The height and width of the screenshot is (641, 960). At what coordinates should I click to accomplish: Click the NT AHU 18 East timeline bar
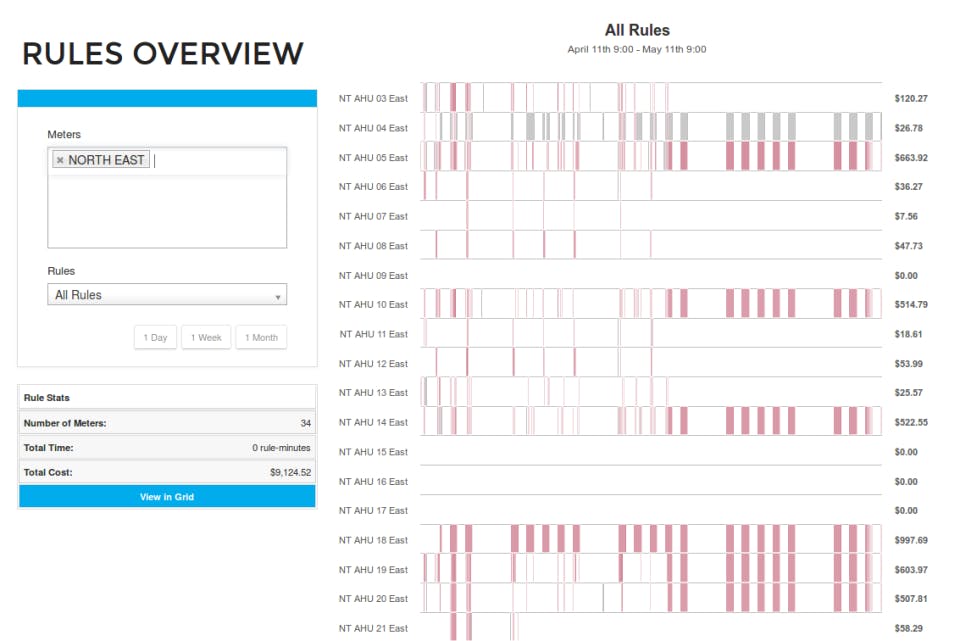pyautogui.click(x=651, y=539)
